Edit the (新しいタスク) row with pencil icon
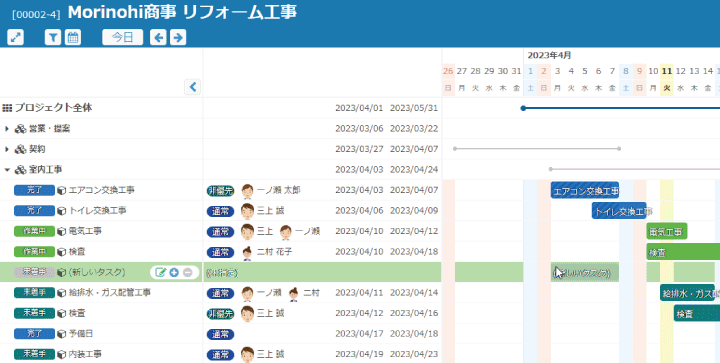 point(160,273)
